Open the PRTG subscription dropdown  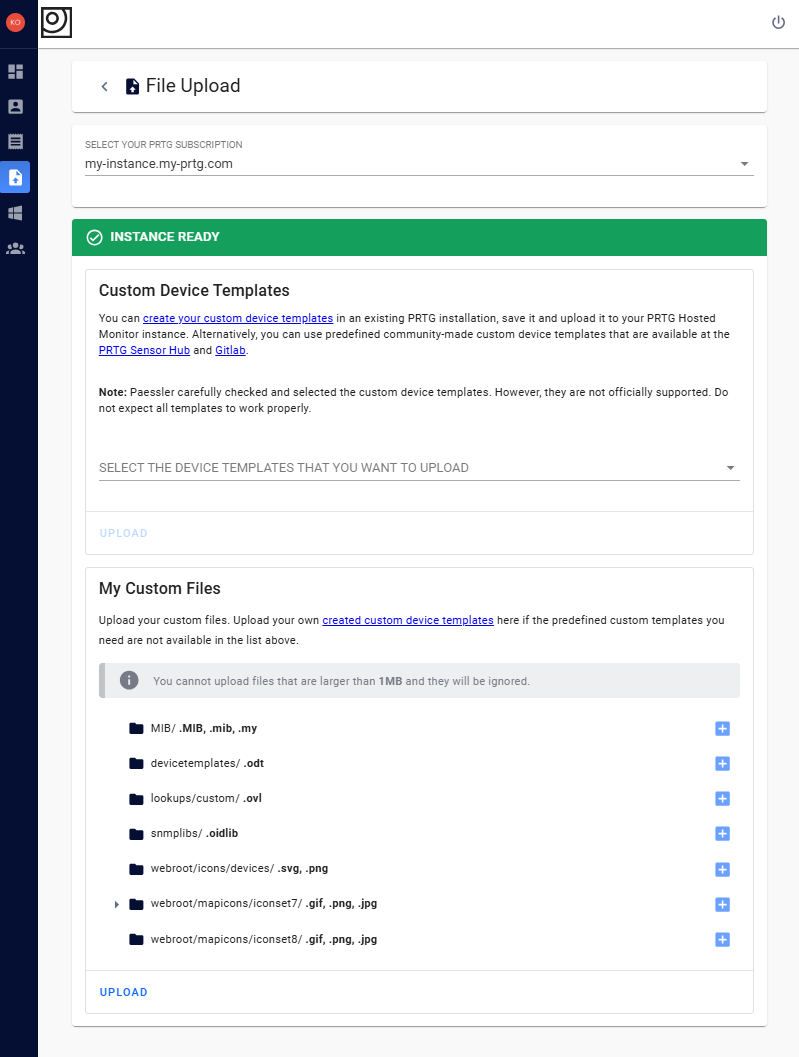(419, 164)
